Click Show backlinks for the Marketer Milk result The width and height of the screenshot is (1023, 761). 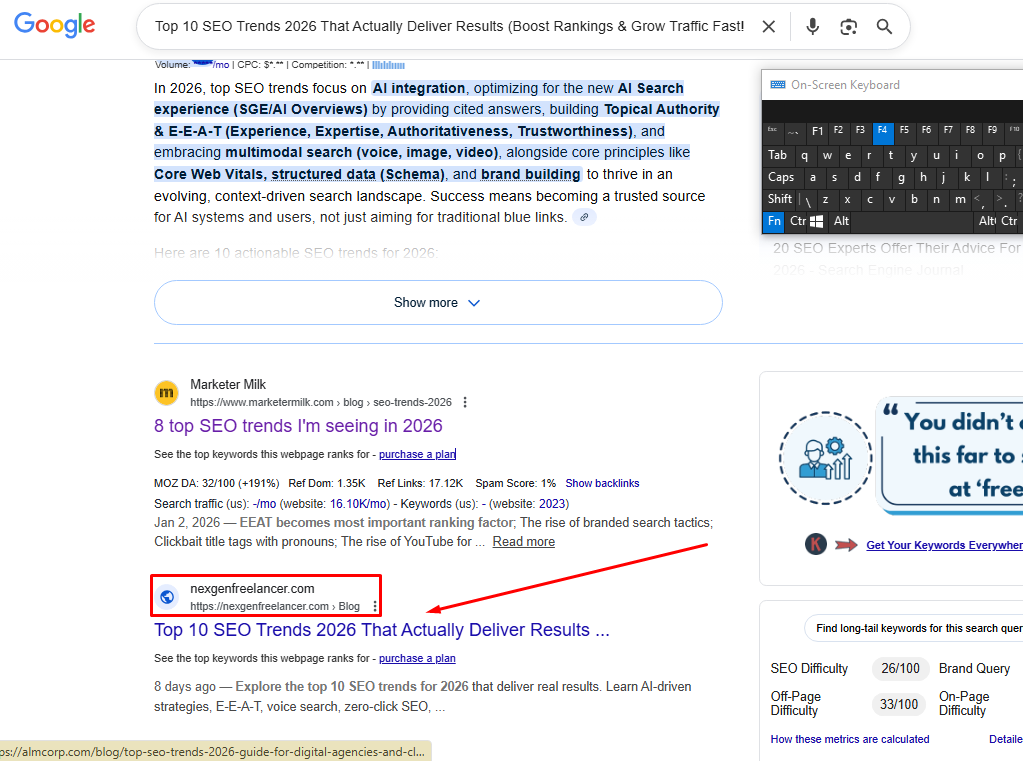click(602, 484)
